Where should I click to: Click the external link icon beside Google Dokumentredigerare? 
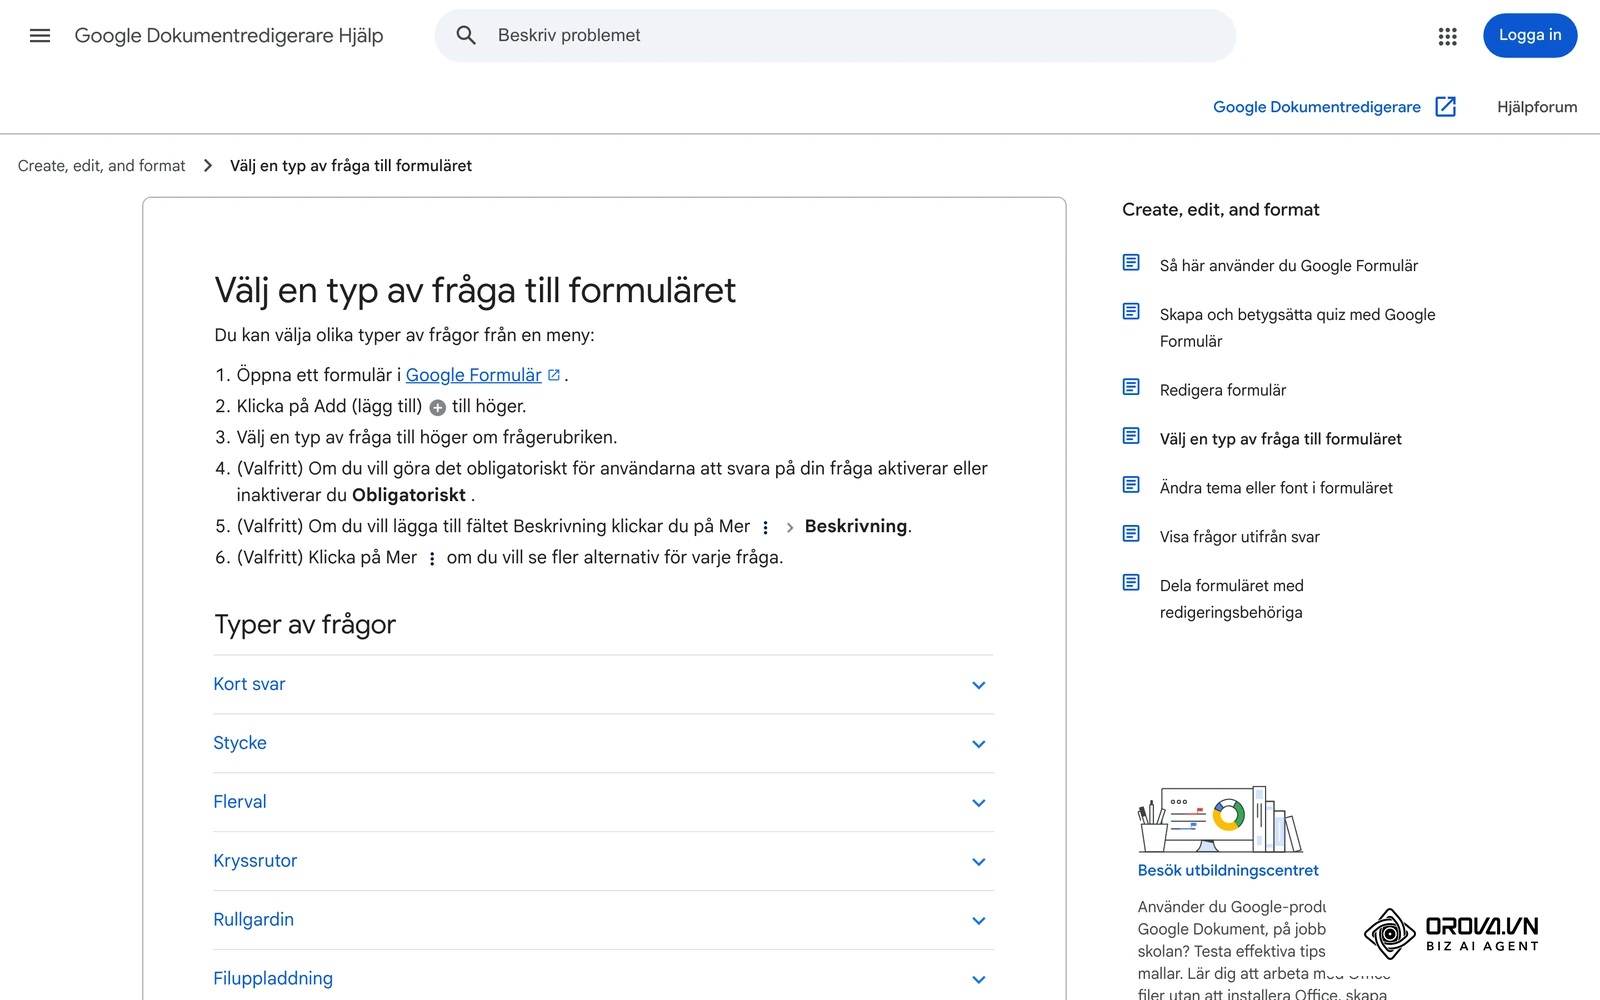tap(1445, 107)
